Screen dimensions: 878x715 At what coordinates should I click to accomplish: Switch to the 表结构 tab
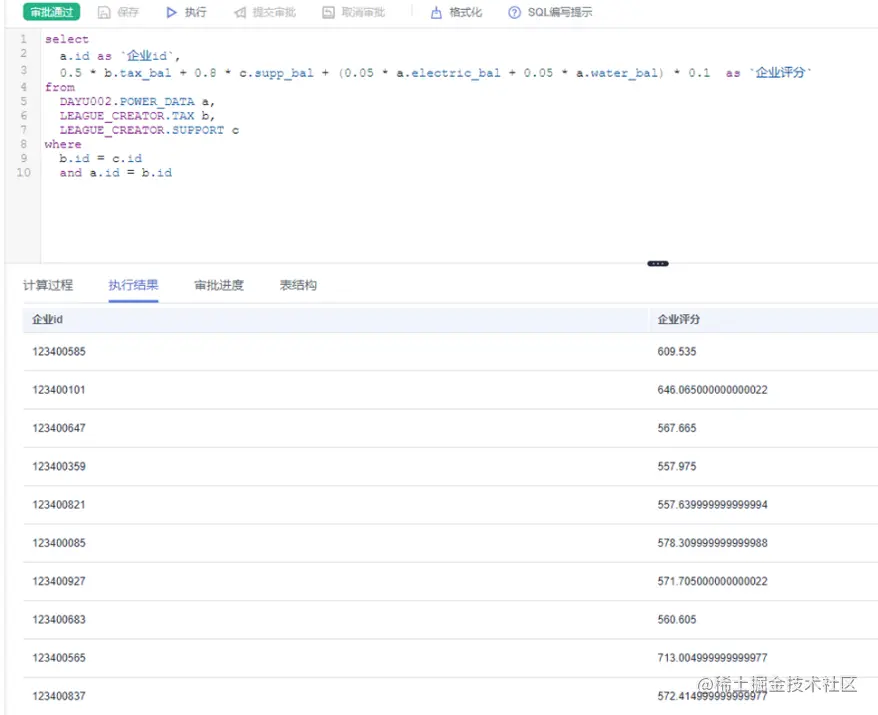298,285
